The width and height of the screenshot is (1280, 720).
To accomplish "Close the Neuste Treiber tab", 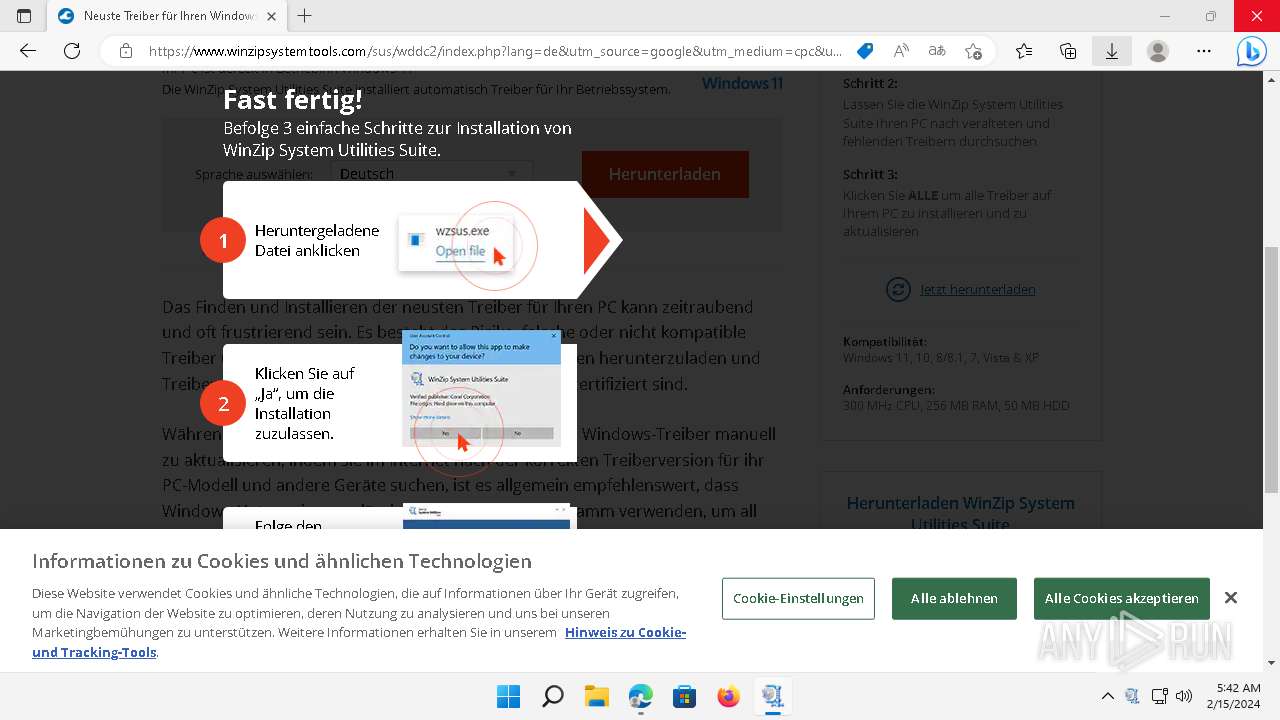I will [x=271, y=16].
